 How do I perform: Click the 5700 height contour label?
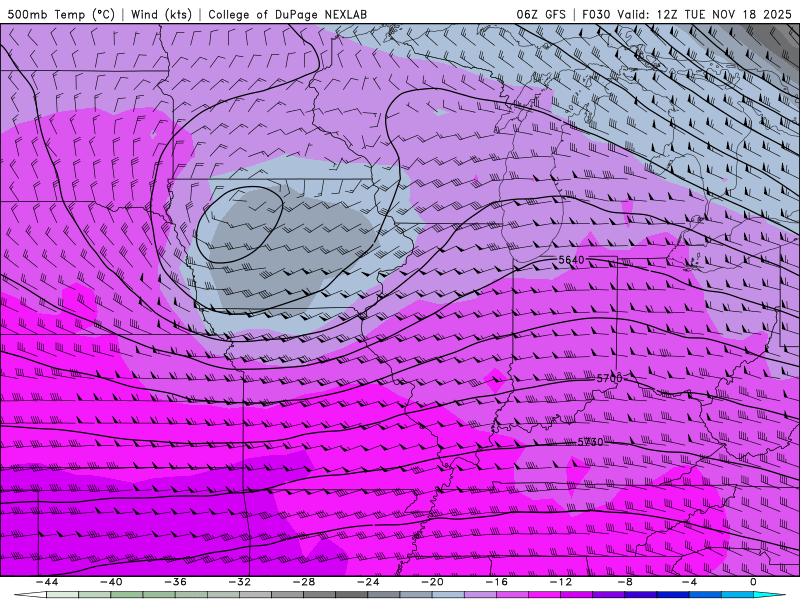[x=609, y=379]
